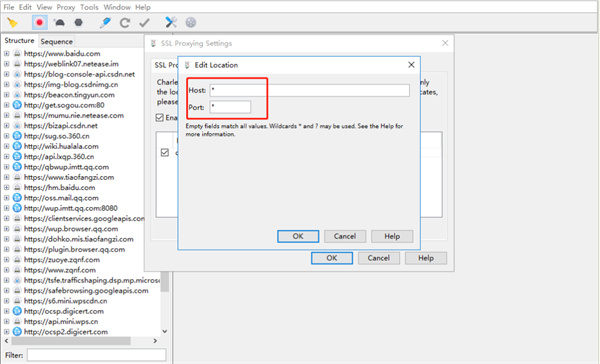Image resolution: width=600 pixels, height=364 pixels.
Task: Click the tree's vertical scrollbar thumb
Action: tap(165, 282)
